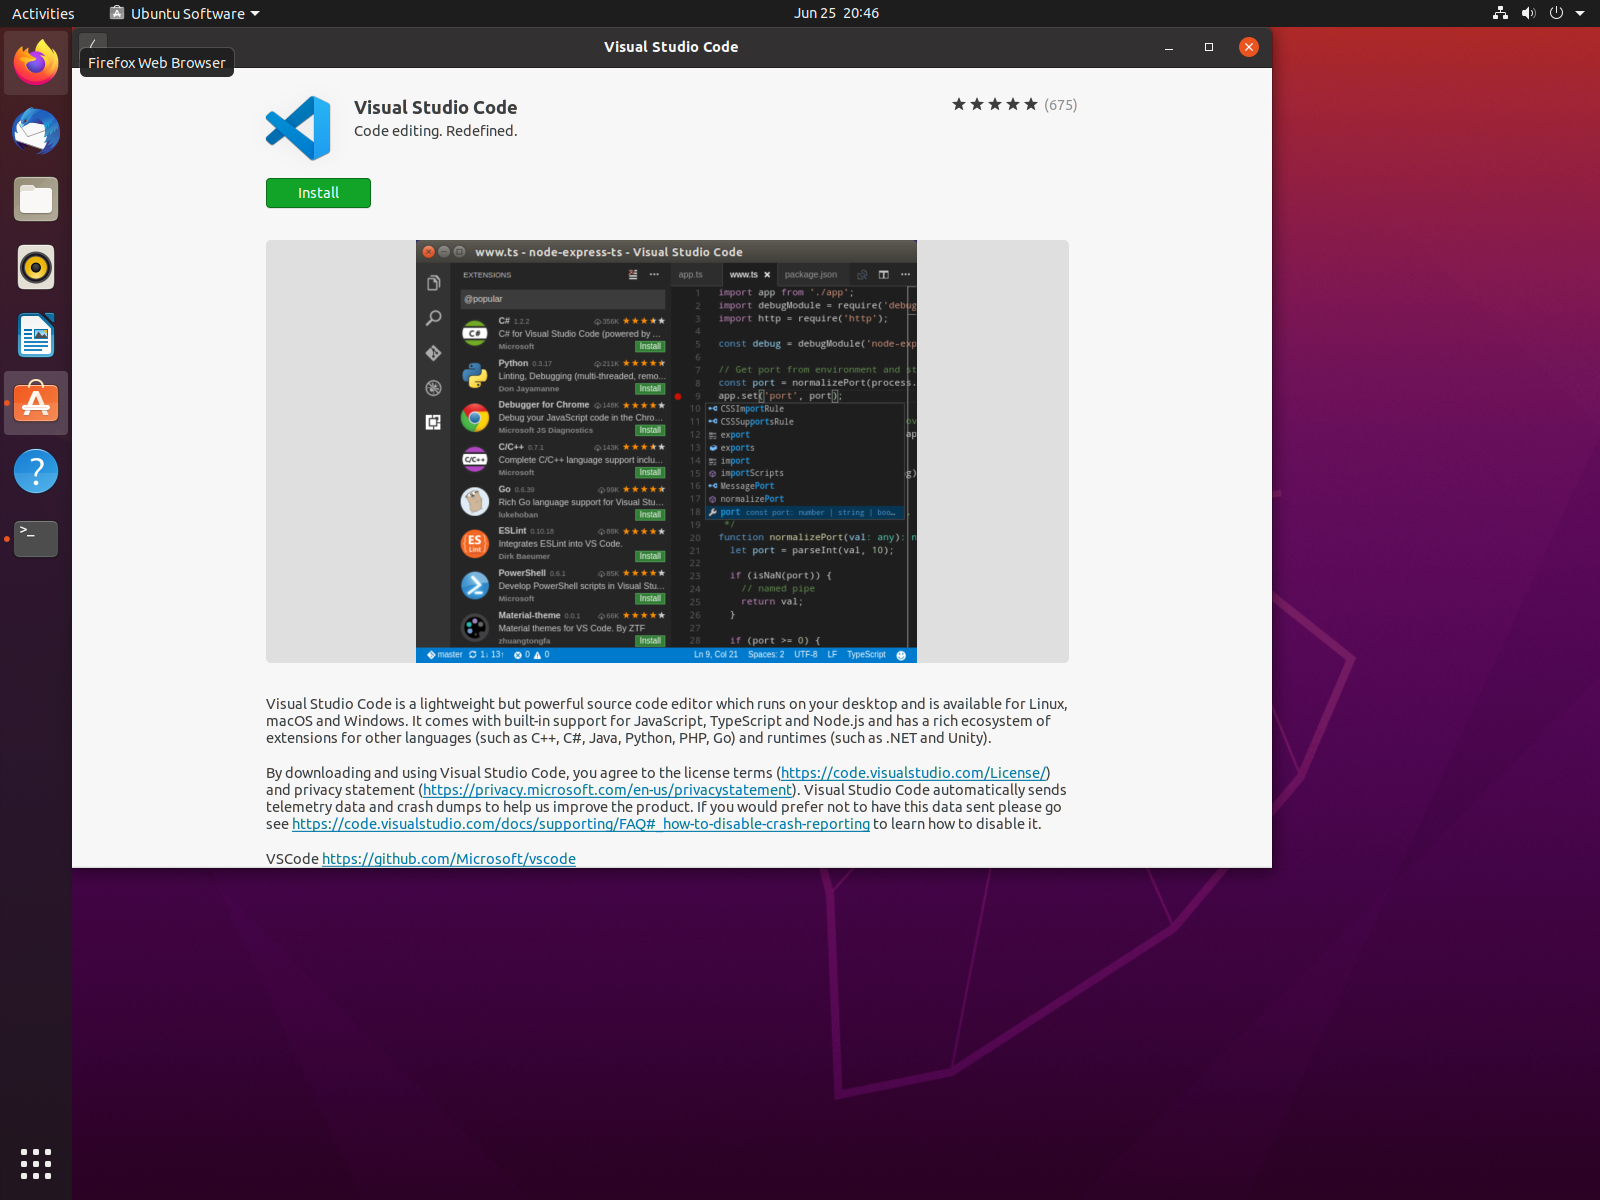Click the VS Code screenshot preview
Image resolution: width=1600 pixels, height=1200 pixels.
click(666, 451)
